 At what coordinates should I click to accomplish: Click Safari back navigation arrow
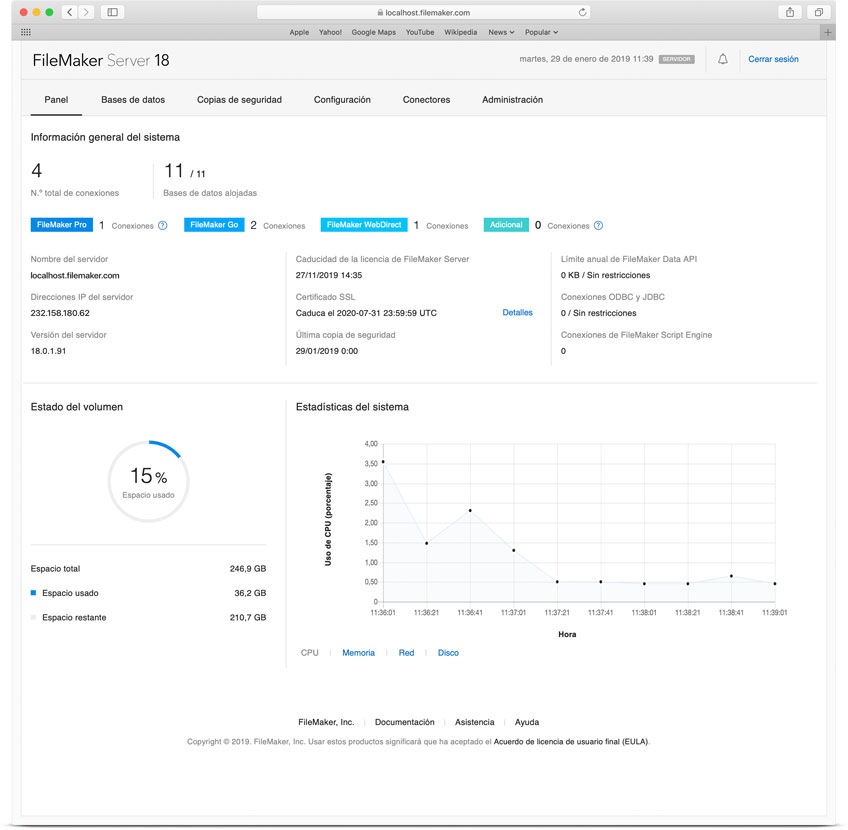(69, 12)
